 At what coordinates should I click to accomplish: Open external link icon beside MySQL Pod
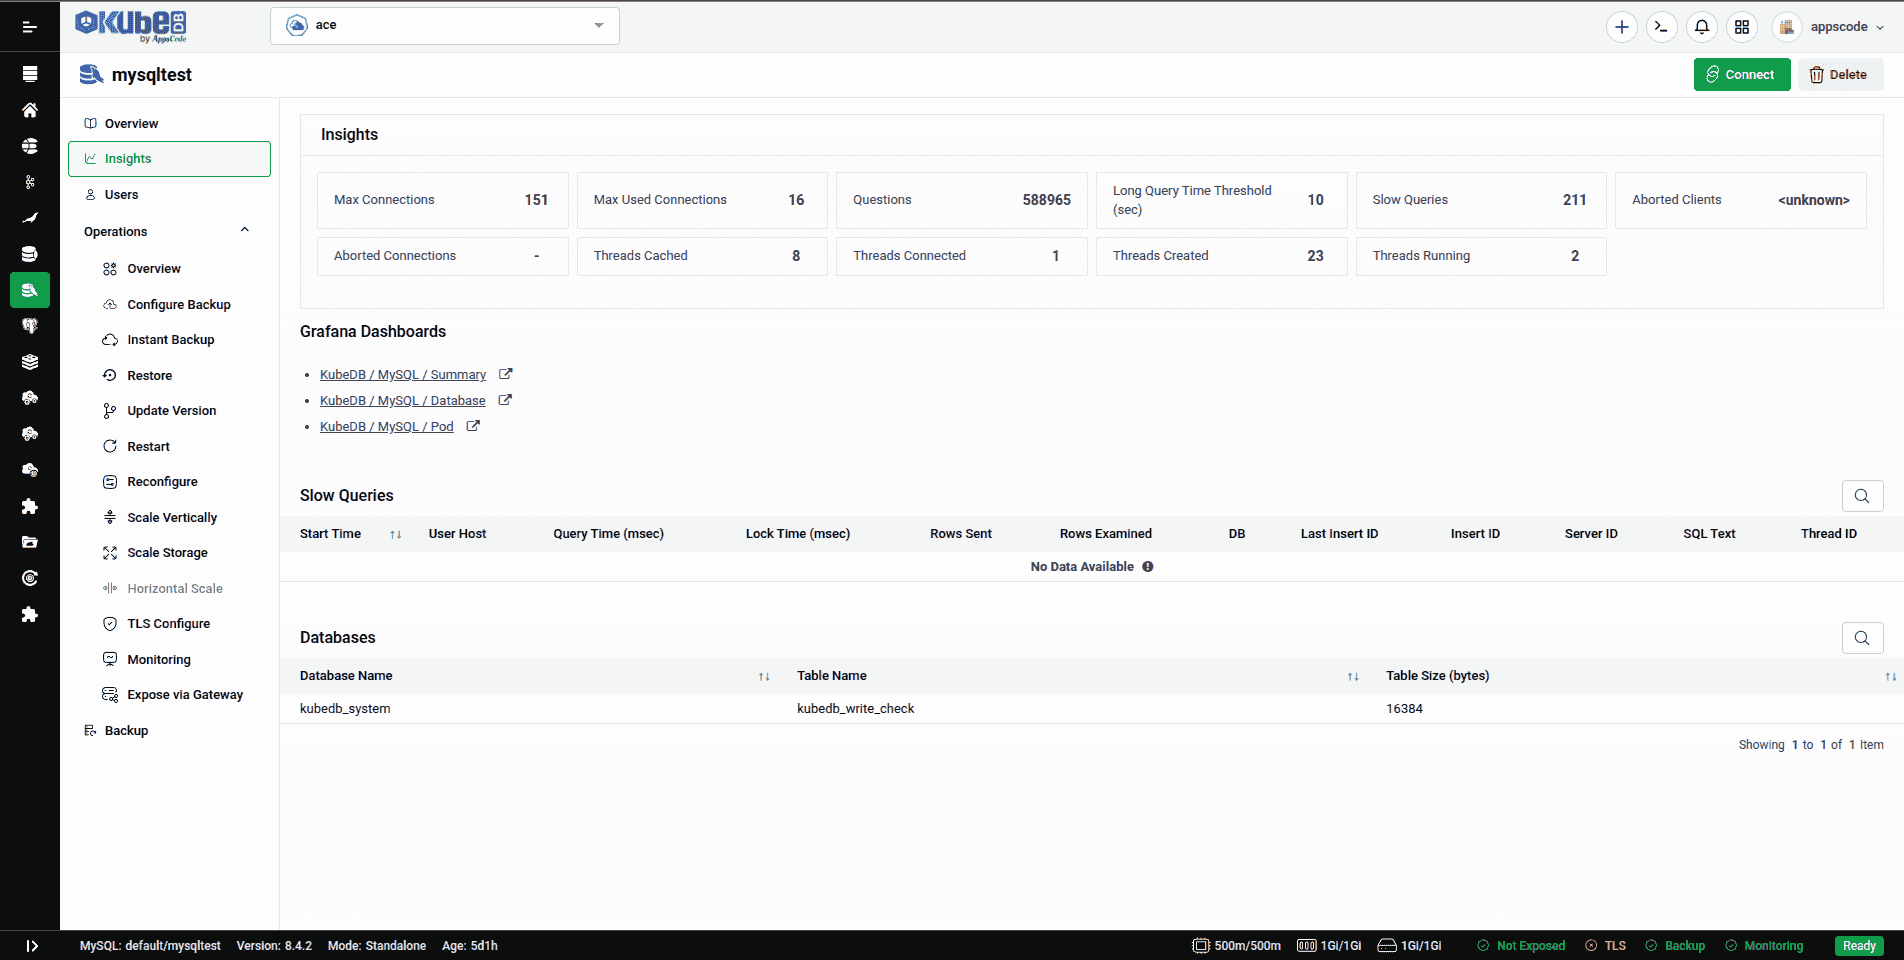[x=473, y=426]
